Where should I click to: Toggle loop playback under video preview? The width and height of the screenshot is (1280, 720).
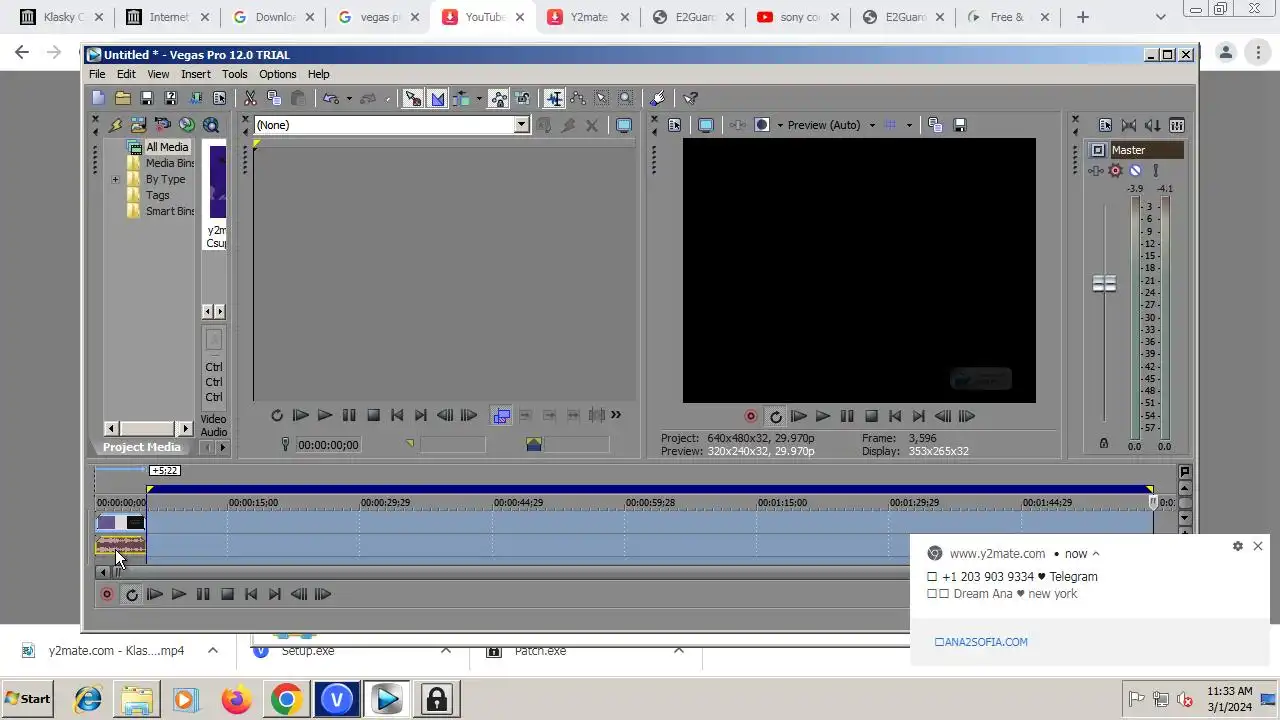coord(775,416)
